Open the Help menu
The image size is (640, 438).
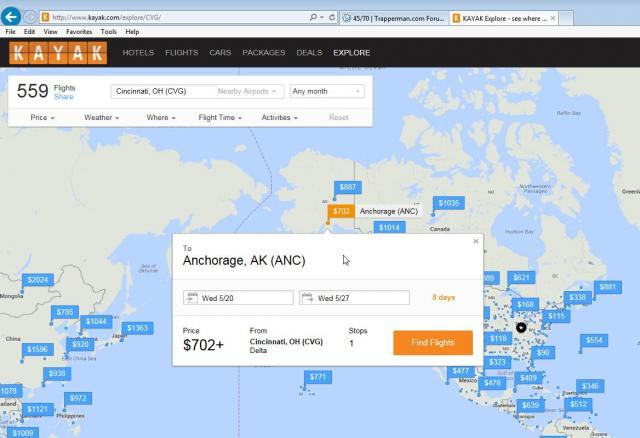(132, 31)
